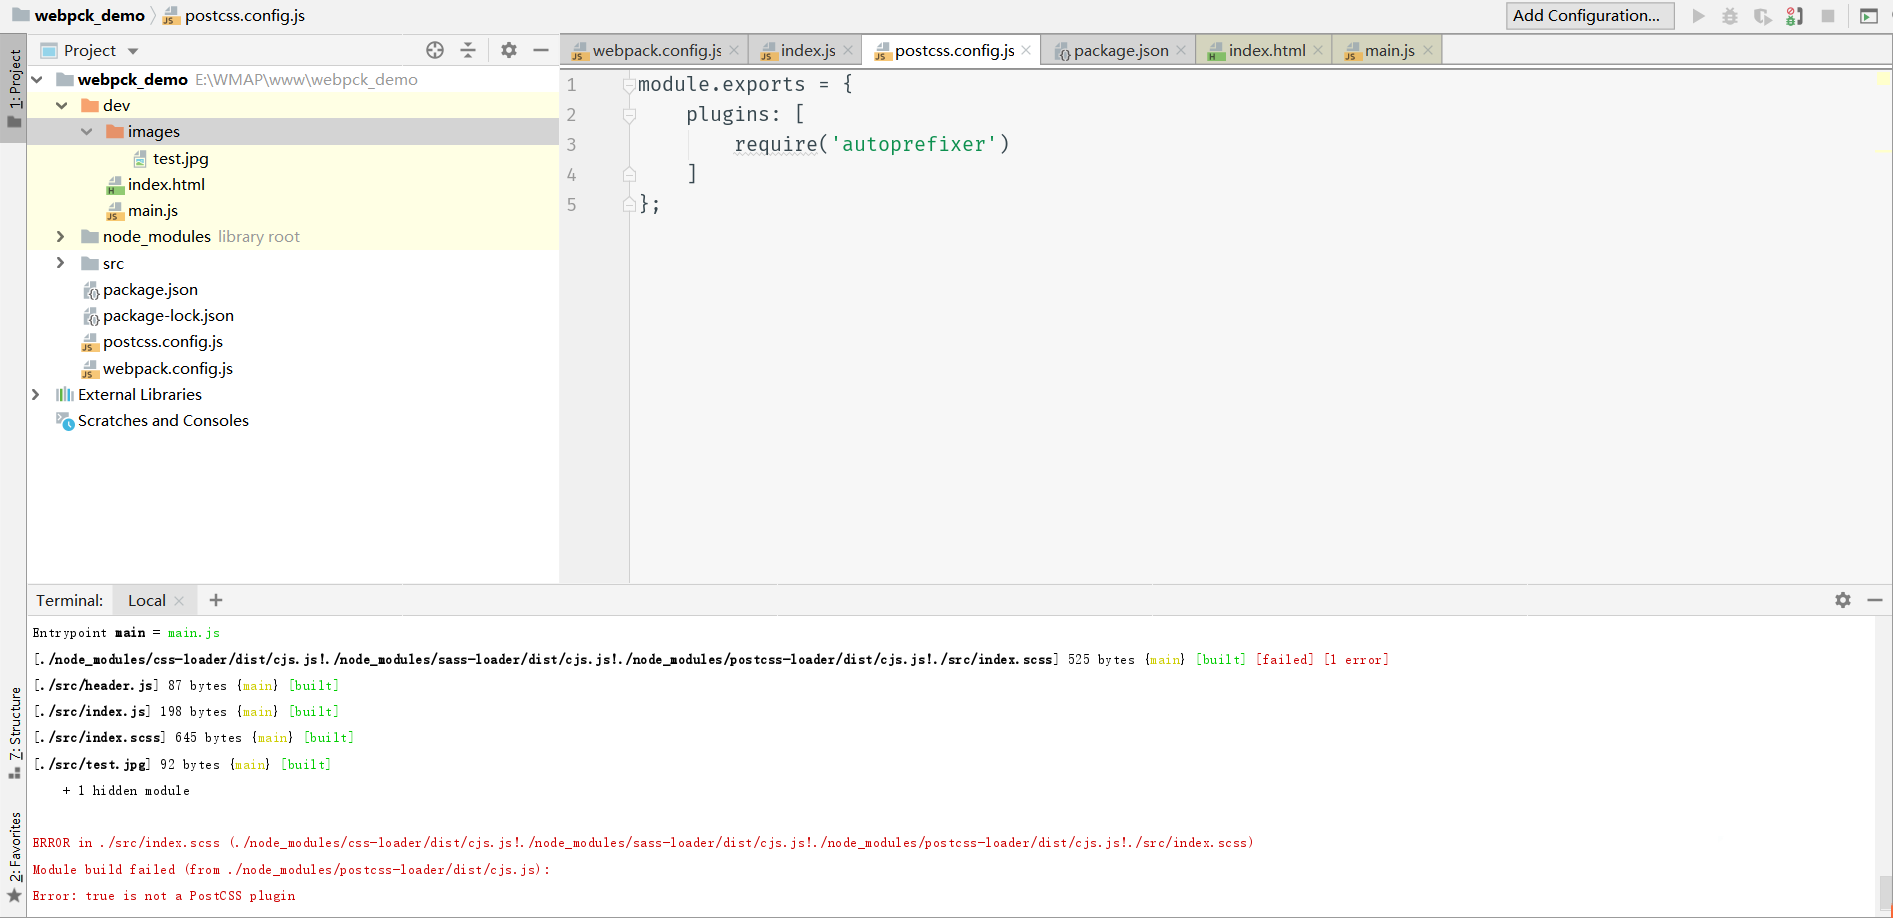Click the Add Configuration... button

coord(1590,16)
